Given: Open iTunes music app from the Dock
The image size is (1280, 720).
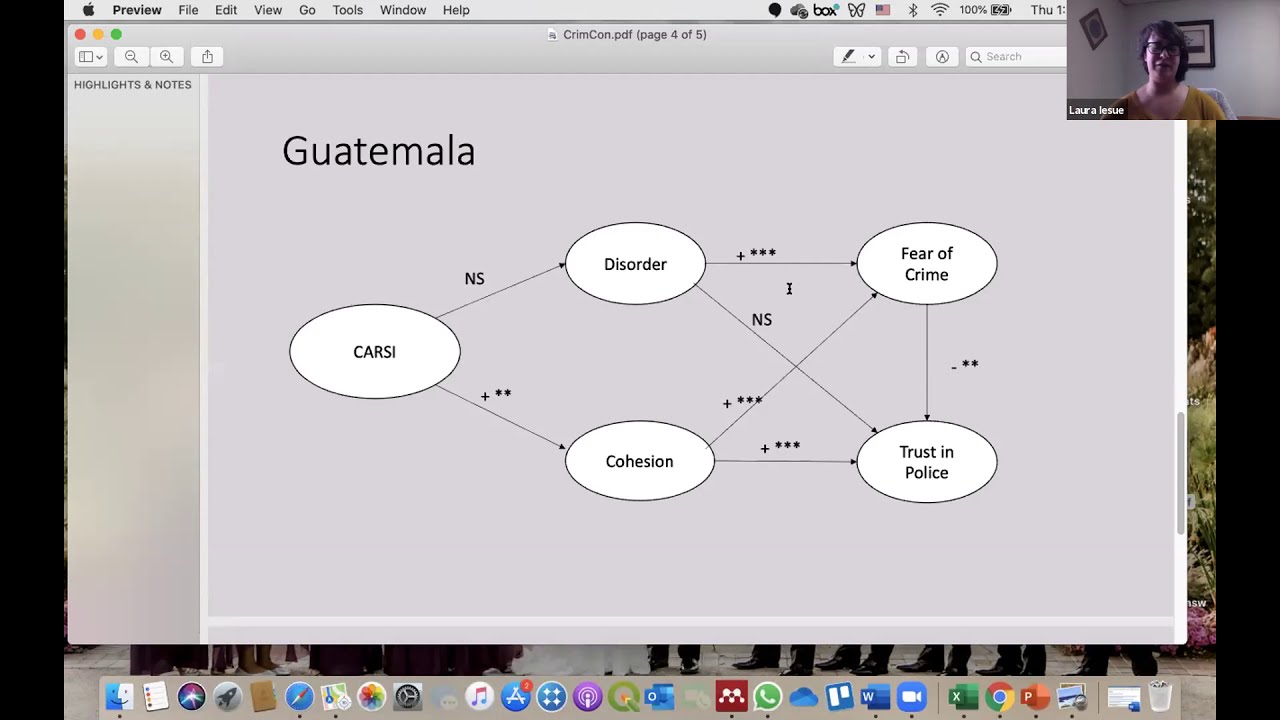Looking at the screenshot, I should [479, 697].
